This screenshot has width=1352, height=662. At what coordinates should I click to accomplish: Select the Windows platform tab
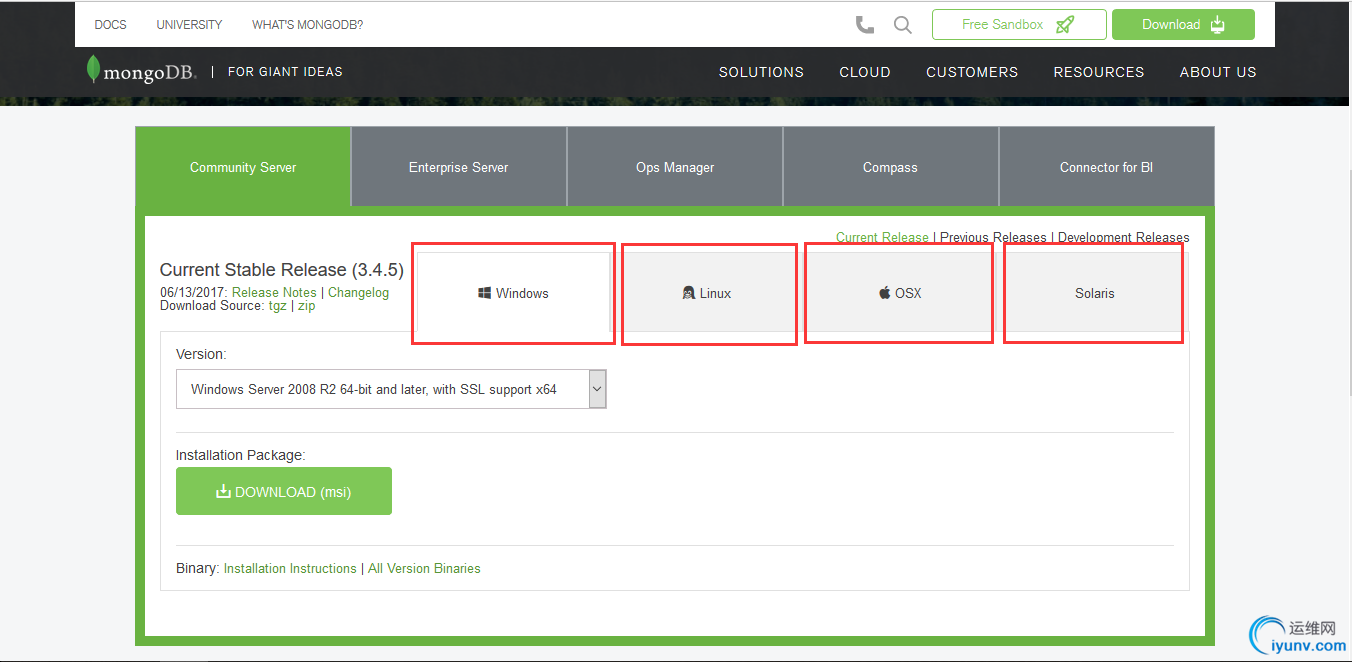tap(513, 293)
